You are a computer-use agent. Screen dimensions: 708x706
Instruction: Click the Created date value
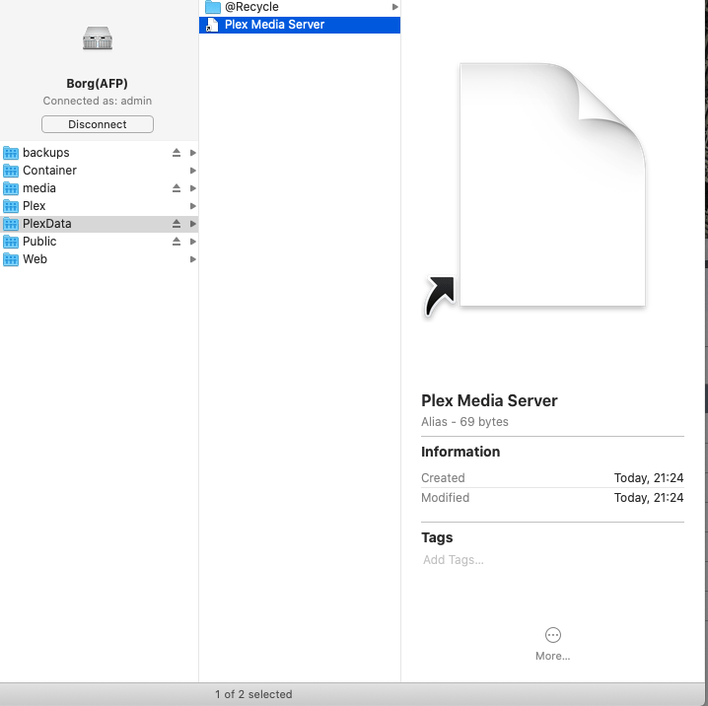pos(648,478)
